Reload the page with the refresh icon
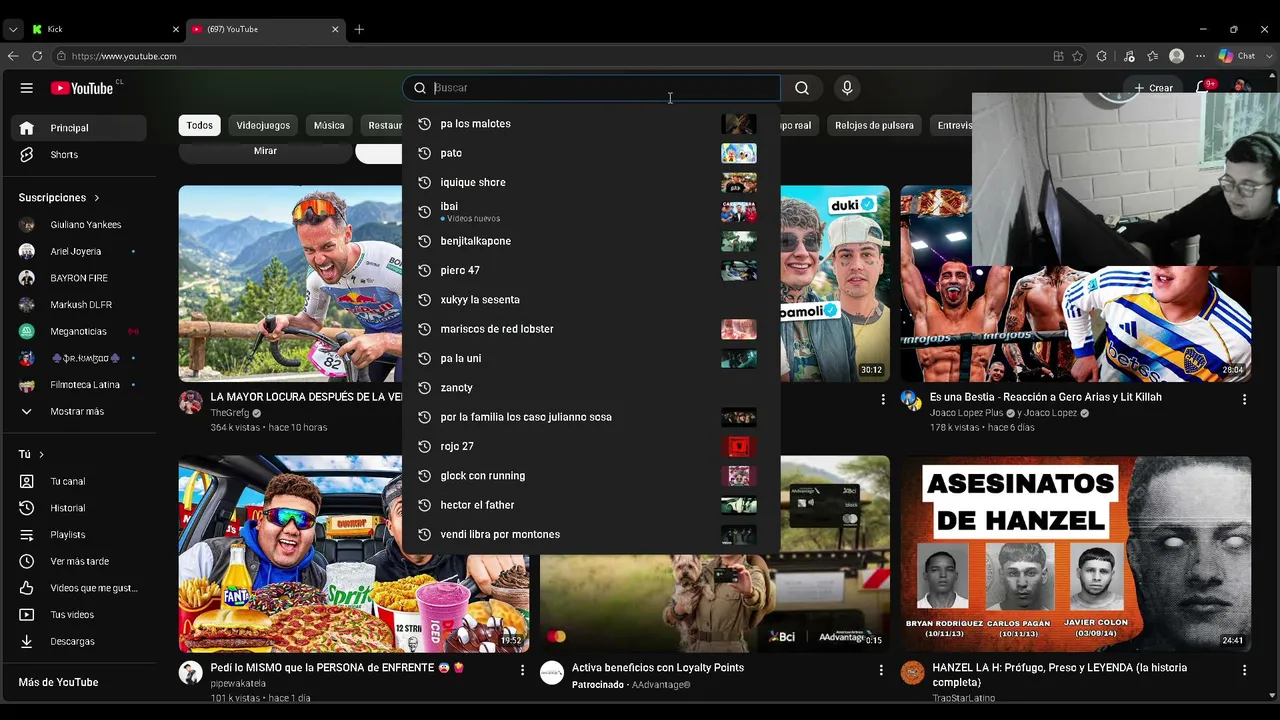The width and height of the screenshot is (1280, 720). (37, 56)
